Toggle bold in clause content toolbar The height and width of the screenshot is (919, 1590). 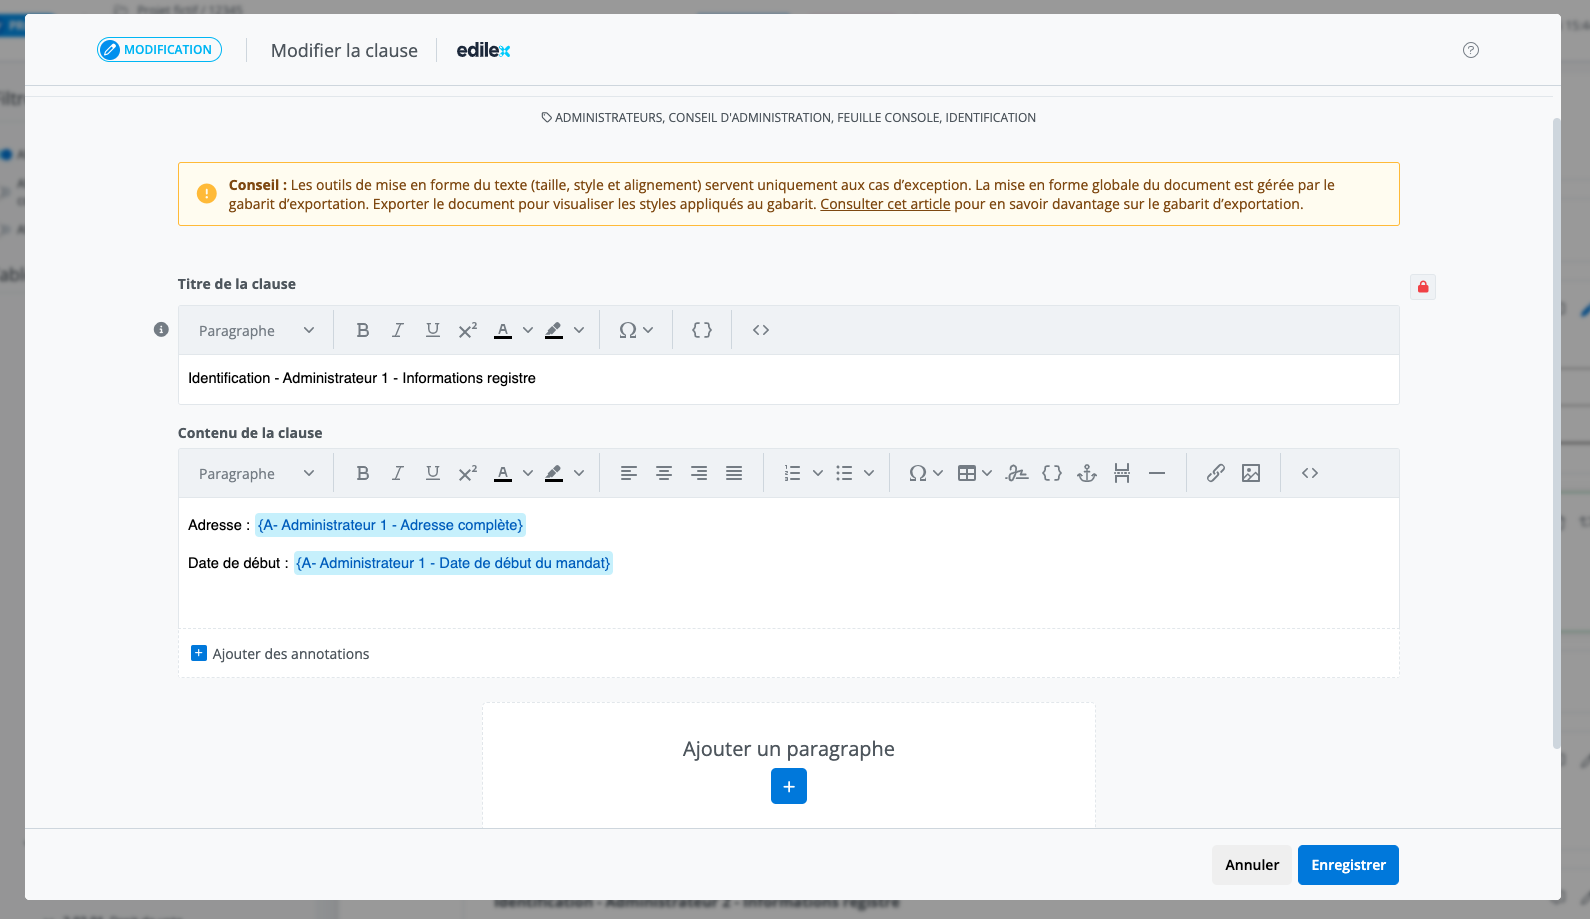[x=362, y=473]
